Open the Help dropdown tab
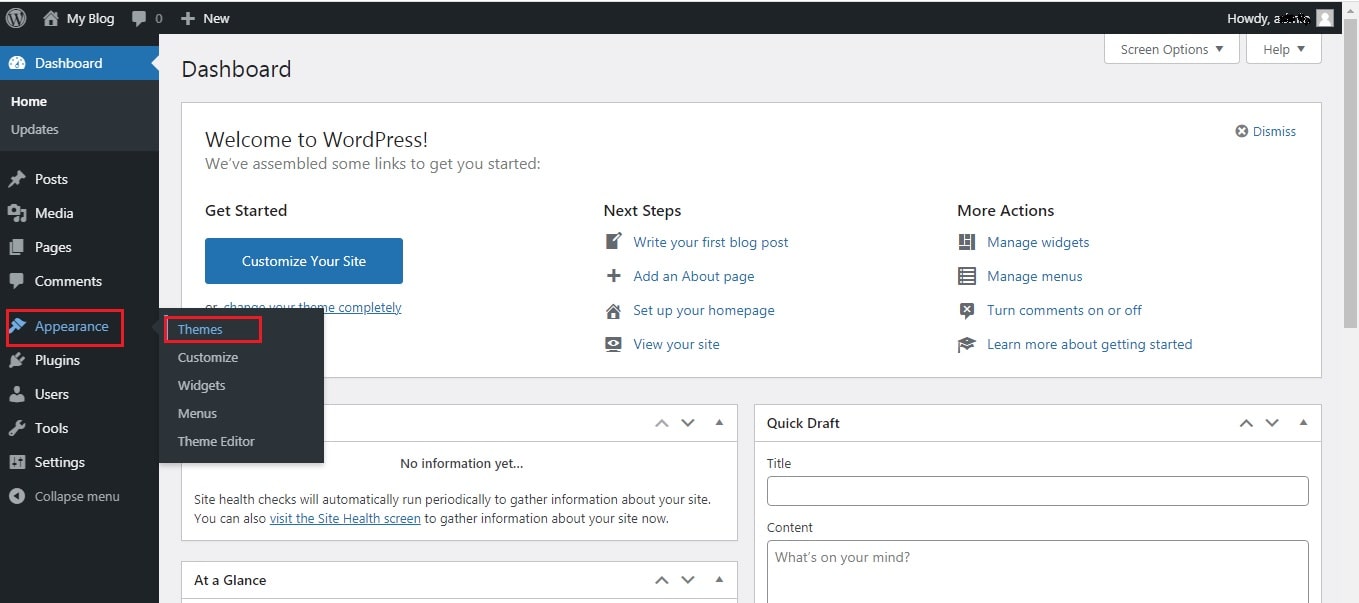The image size is (1359, 603). 1284,49
